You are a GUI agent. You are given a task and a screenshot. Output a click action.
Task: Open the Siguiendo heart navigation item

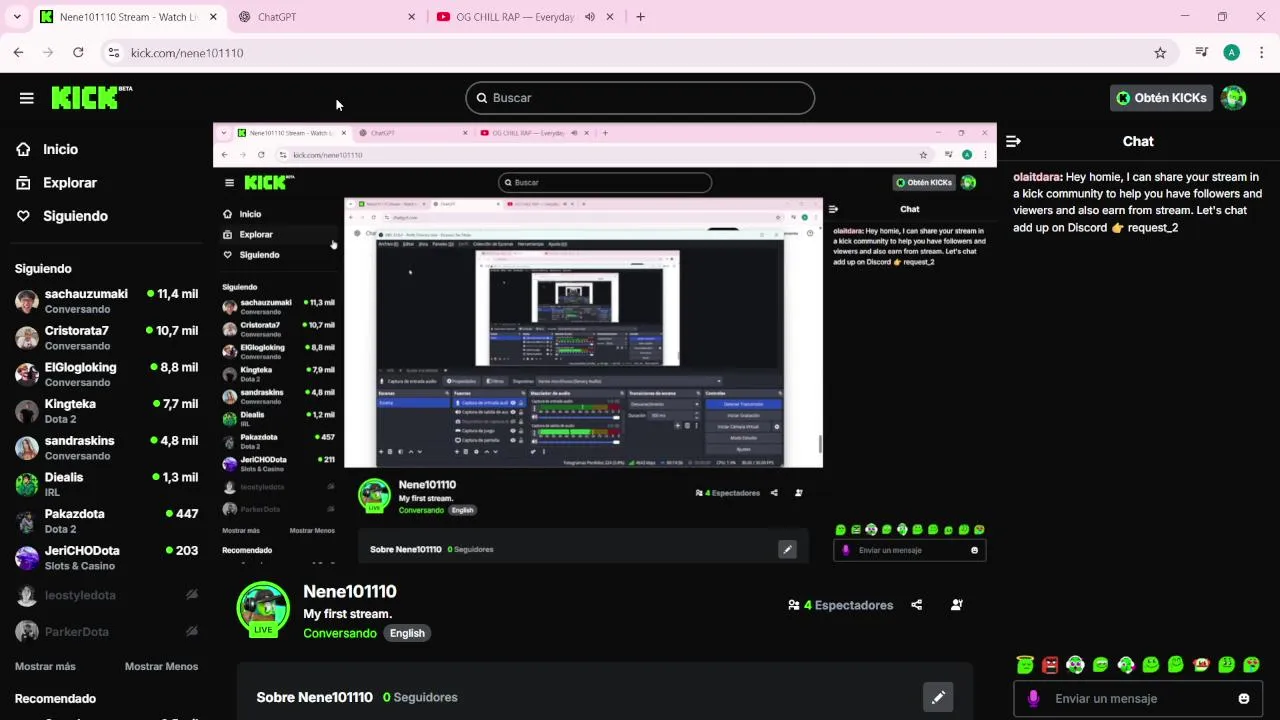point(75,216)
